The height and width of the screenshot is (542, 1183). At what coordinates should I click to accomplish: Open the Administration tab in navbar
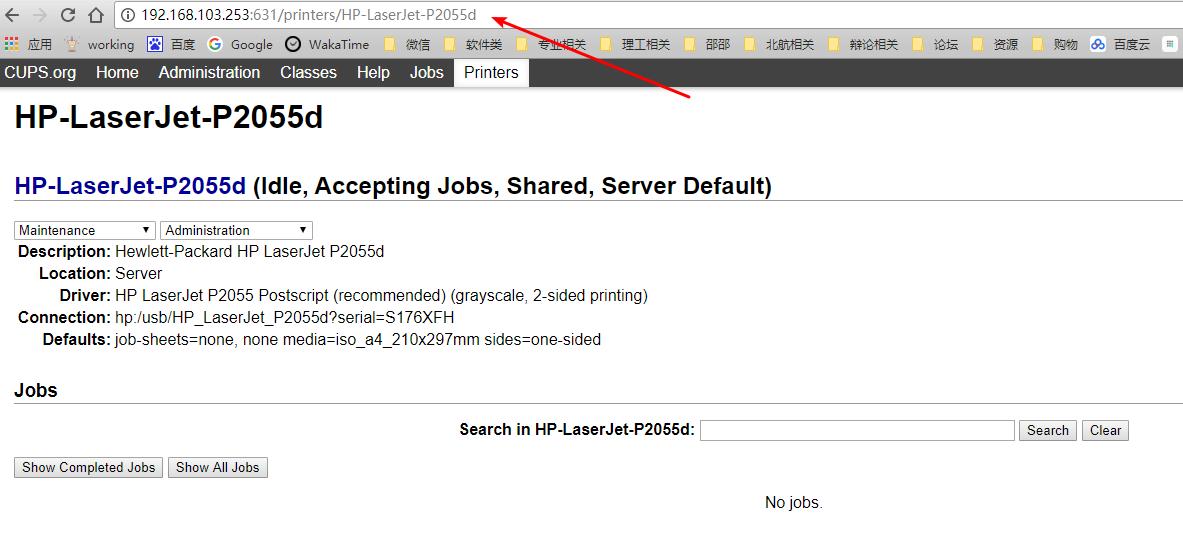tap(209, 72)
